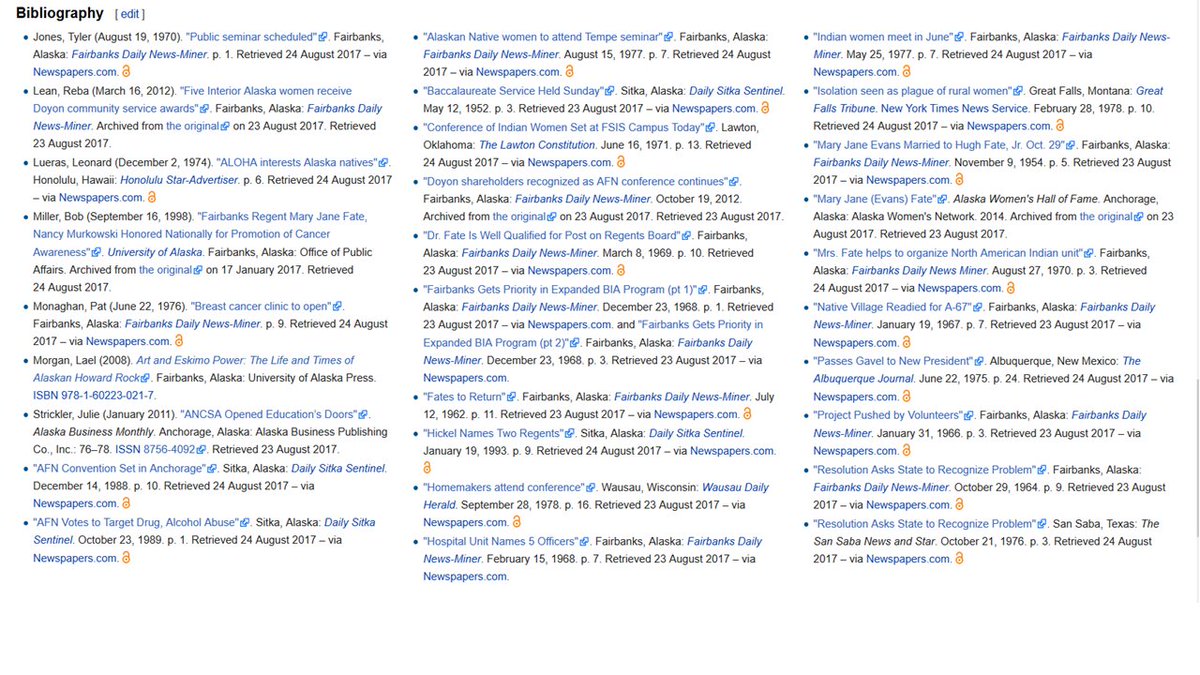This screenshot has width=1200, height=675.
Task: Follow The Lawton Constitution link
Action: pos(537,144)
